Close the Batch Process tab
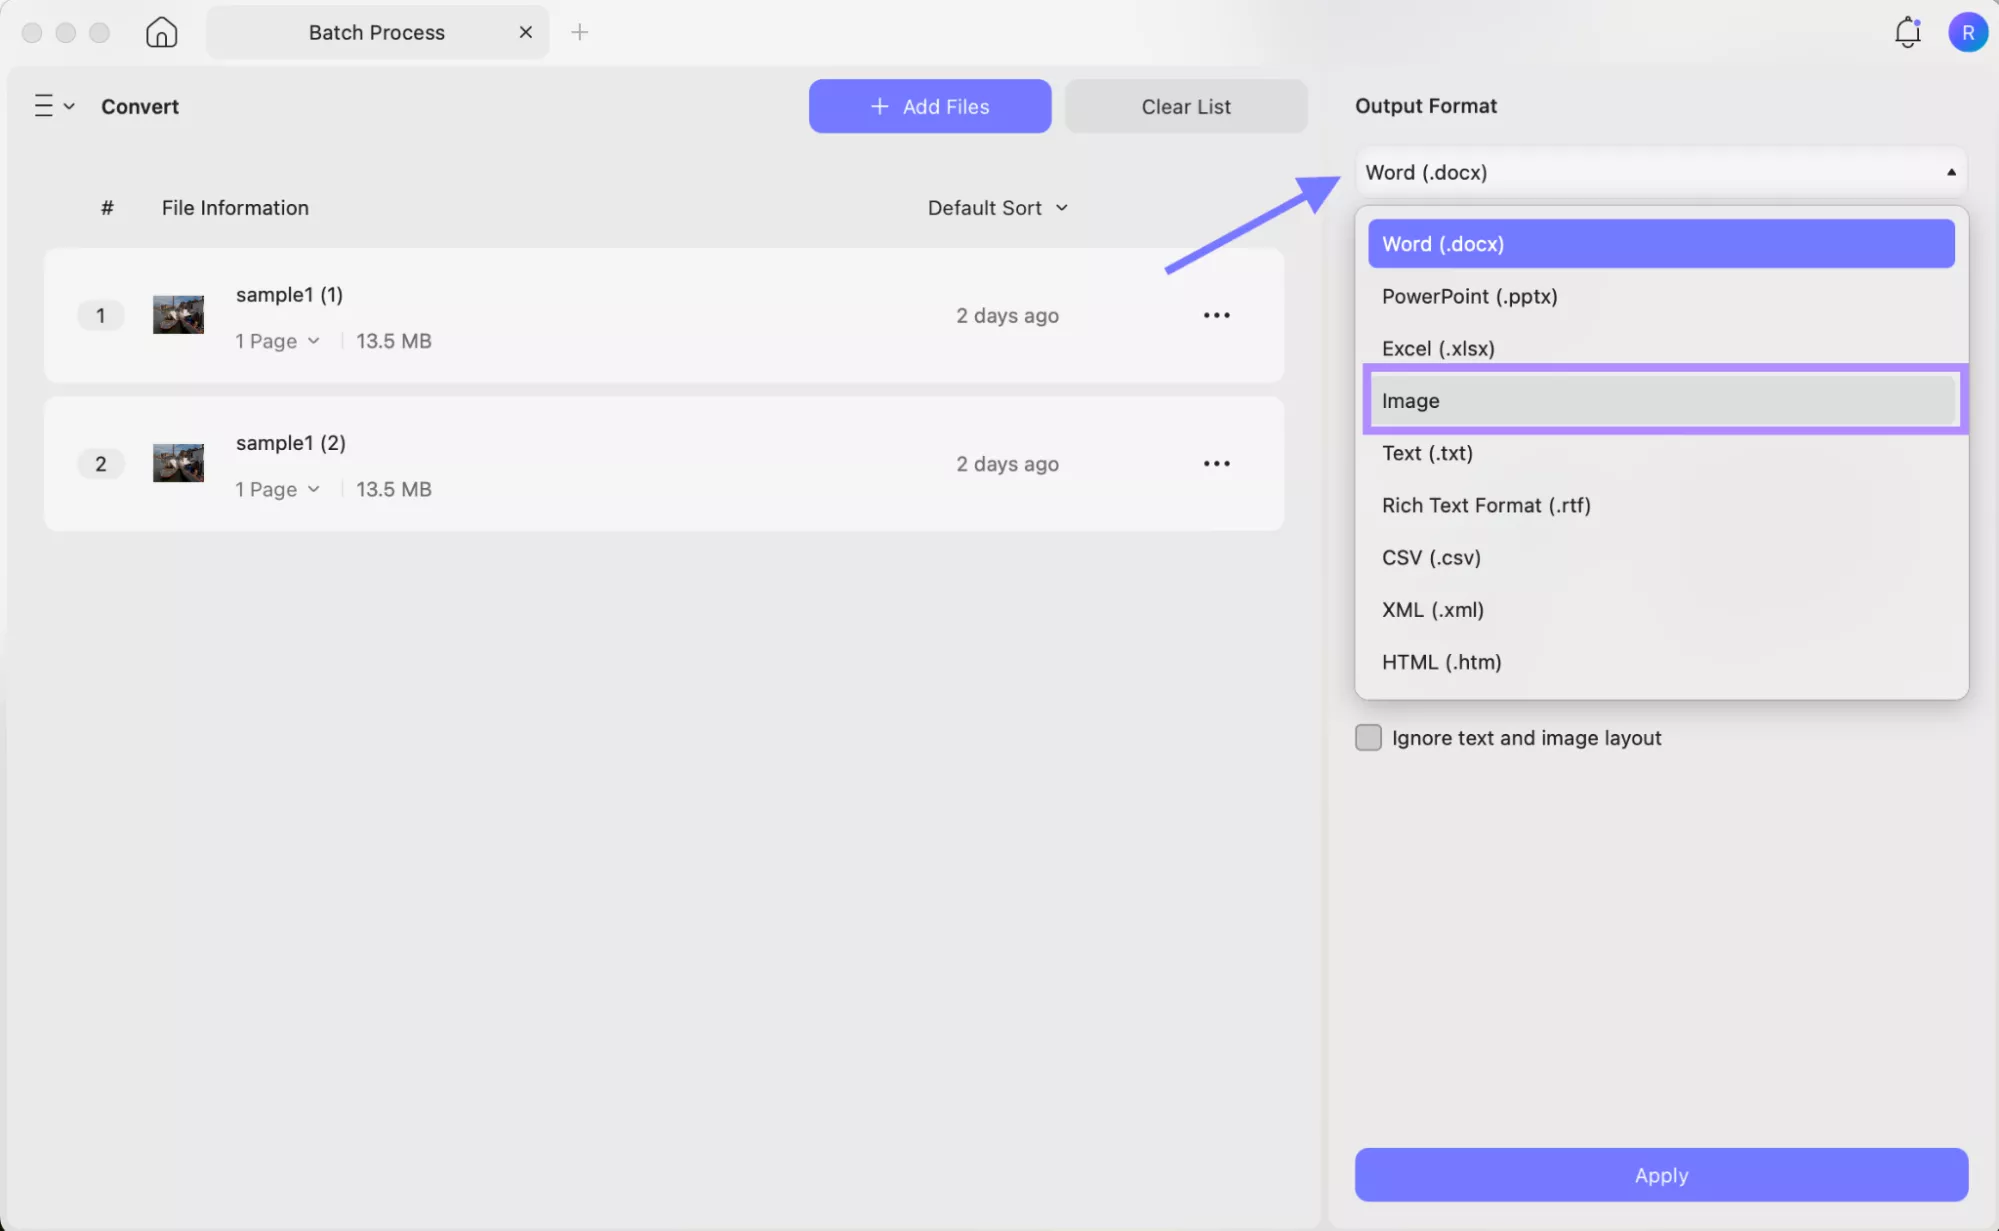Image resolution: width=1999 pixels, height=1231 pixels. (x=526, y=31)
